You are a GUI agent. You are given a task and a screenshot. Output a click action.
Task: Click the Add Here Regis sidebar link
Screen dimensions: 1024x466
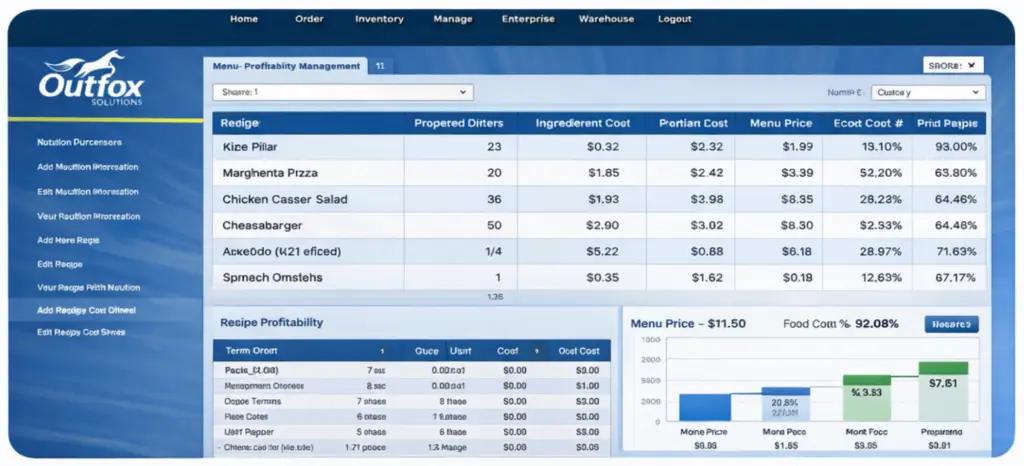(x=68, y=240)
